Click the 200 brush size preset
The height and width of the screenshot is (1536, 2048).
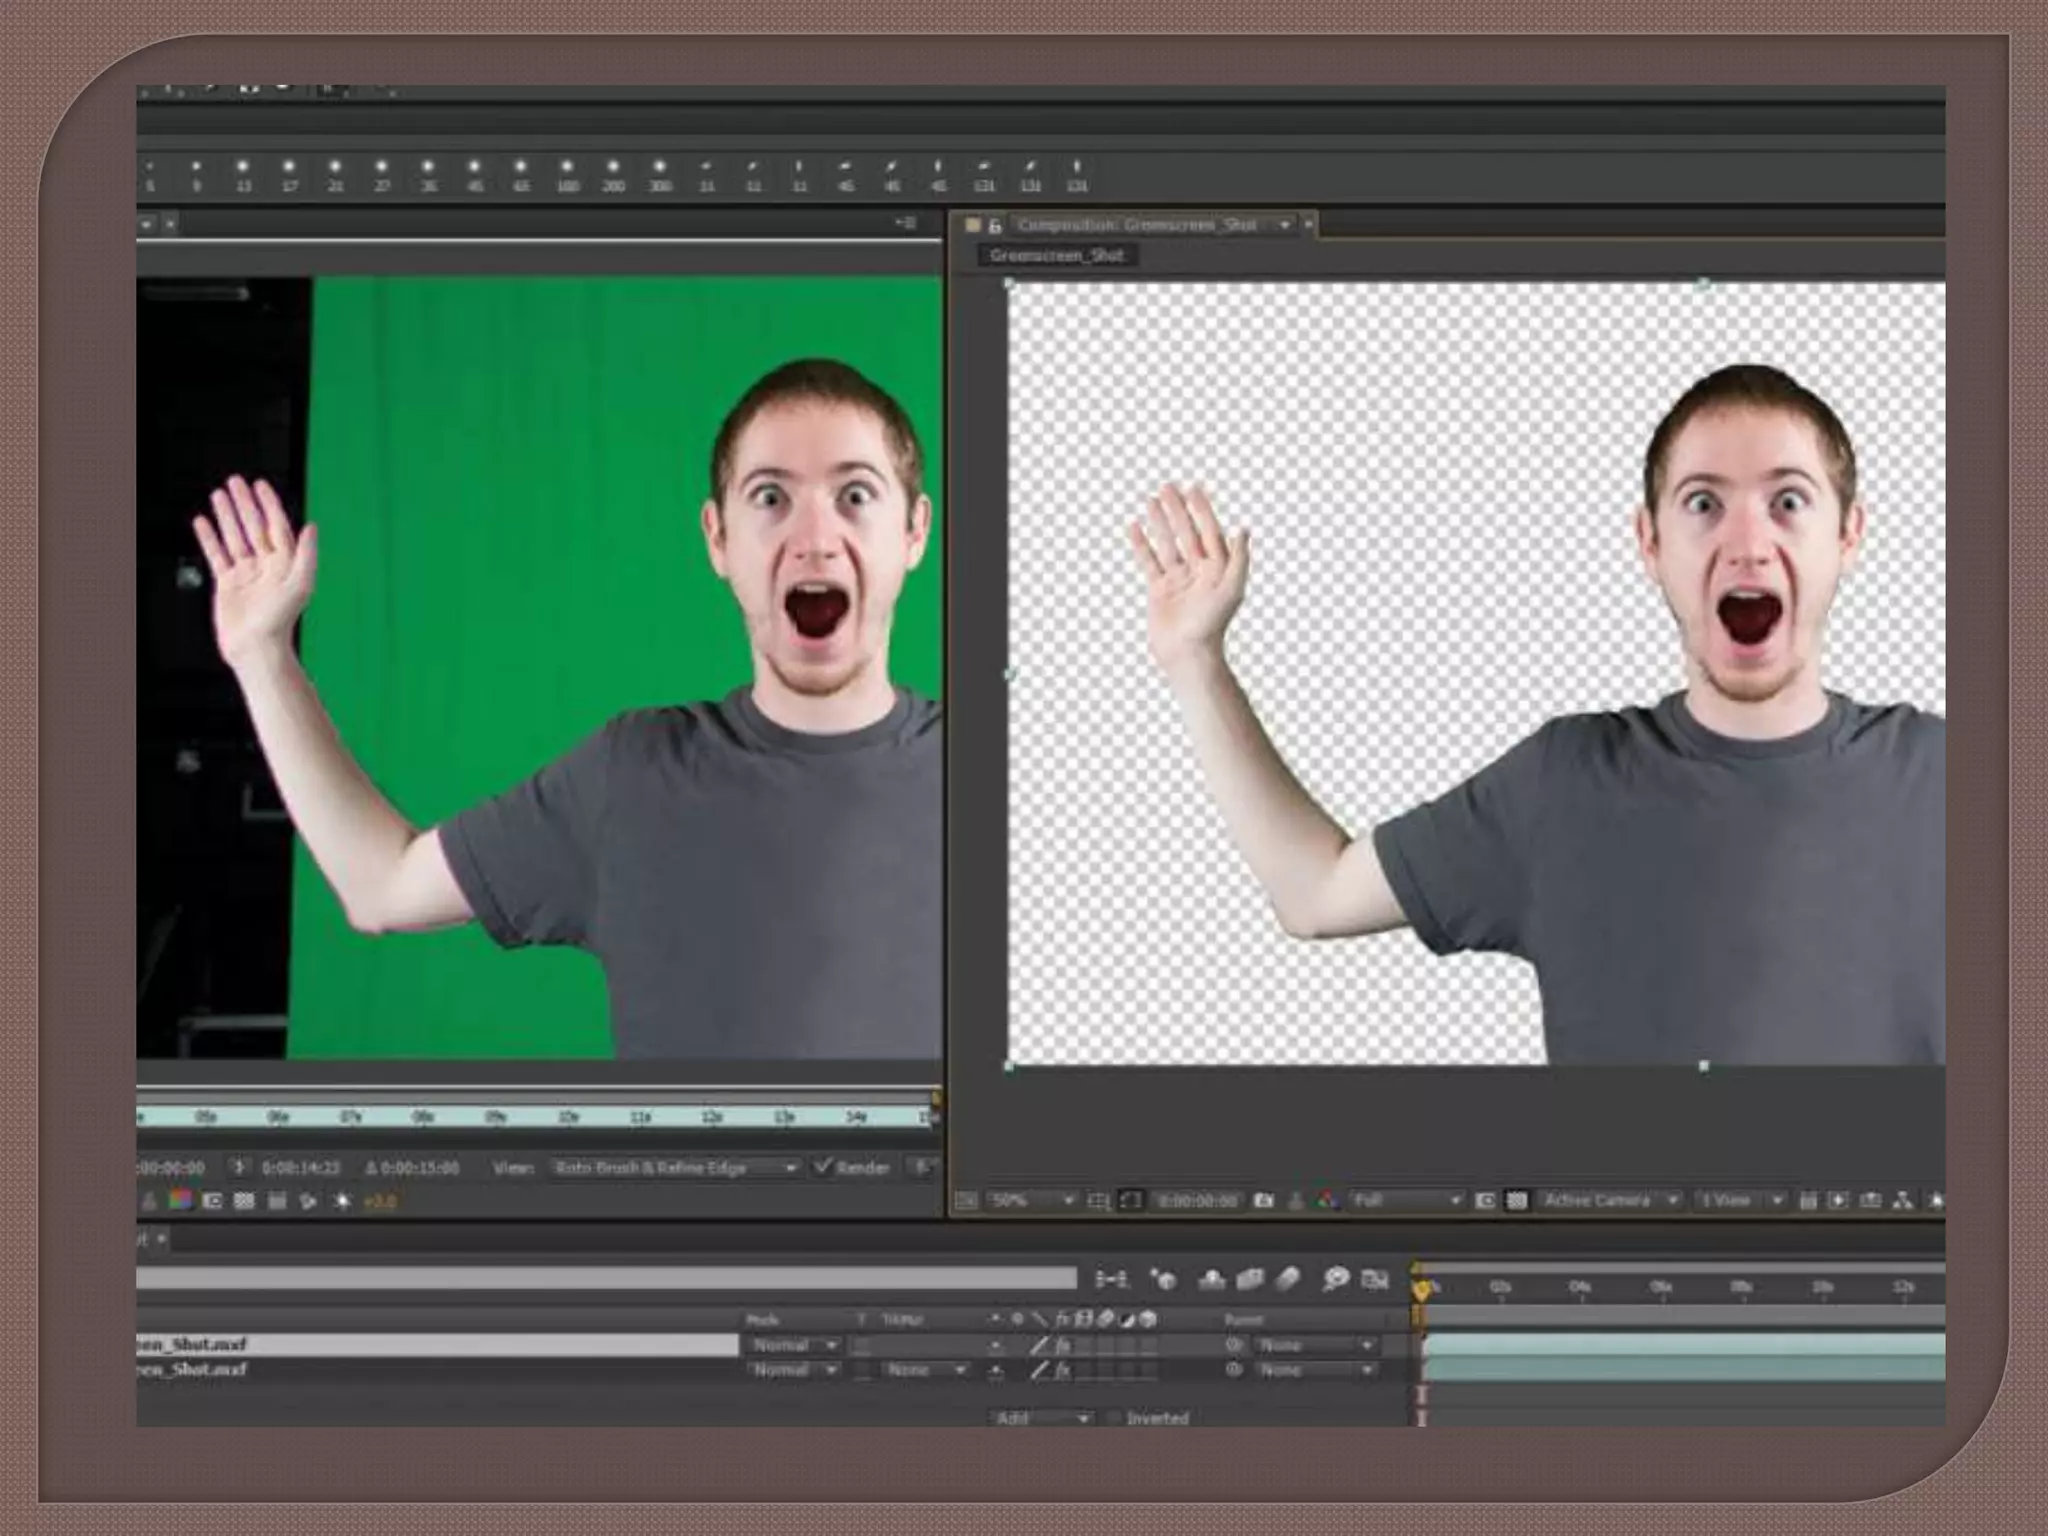pos(613,174)
